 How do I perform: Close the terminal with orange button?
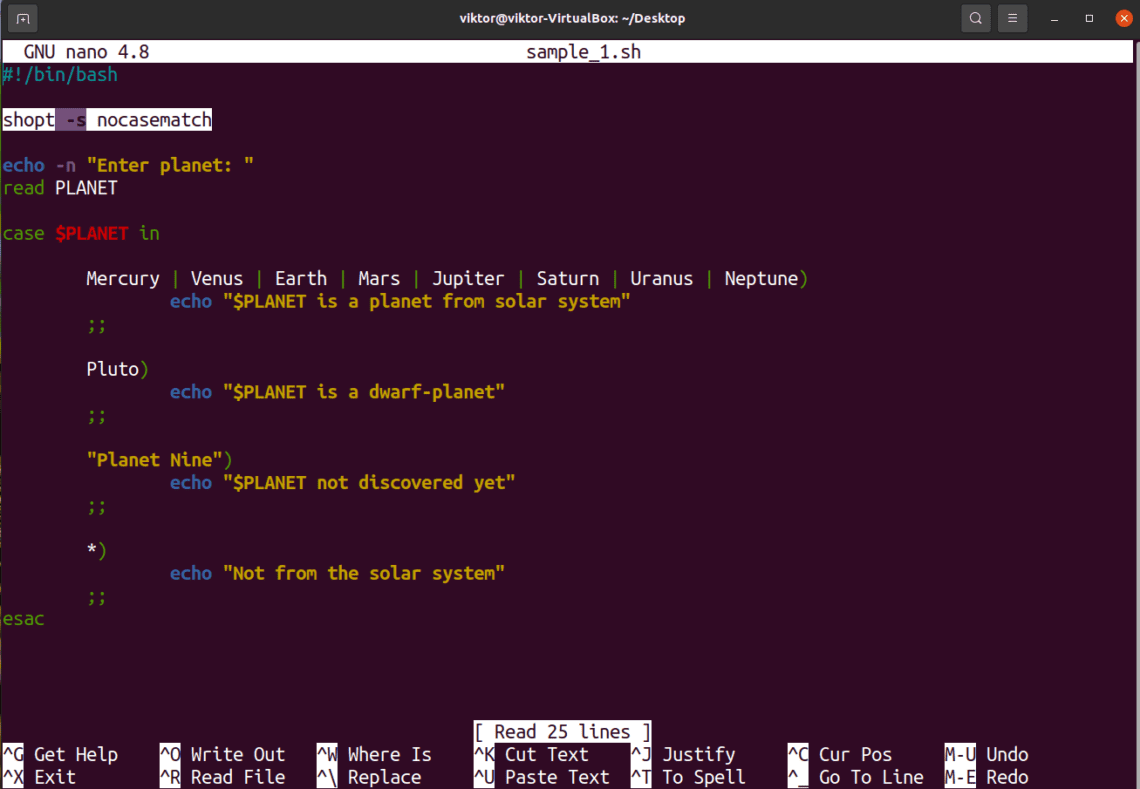(1124, 19)
